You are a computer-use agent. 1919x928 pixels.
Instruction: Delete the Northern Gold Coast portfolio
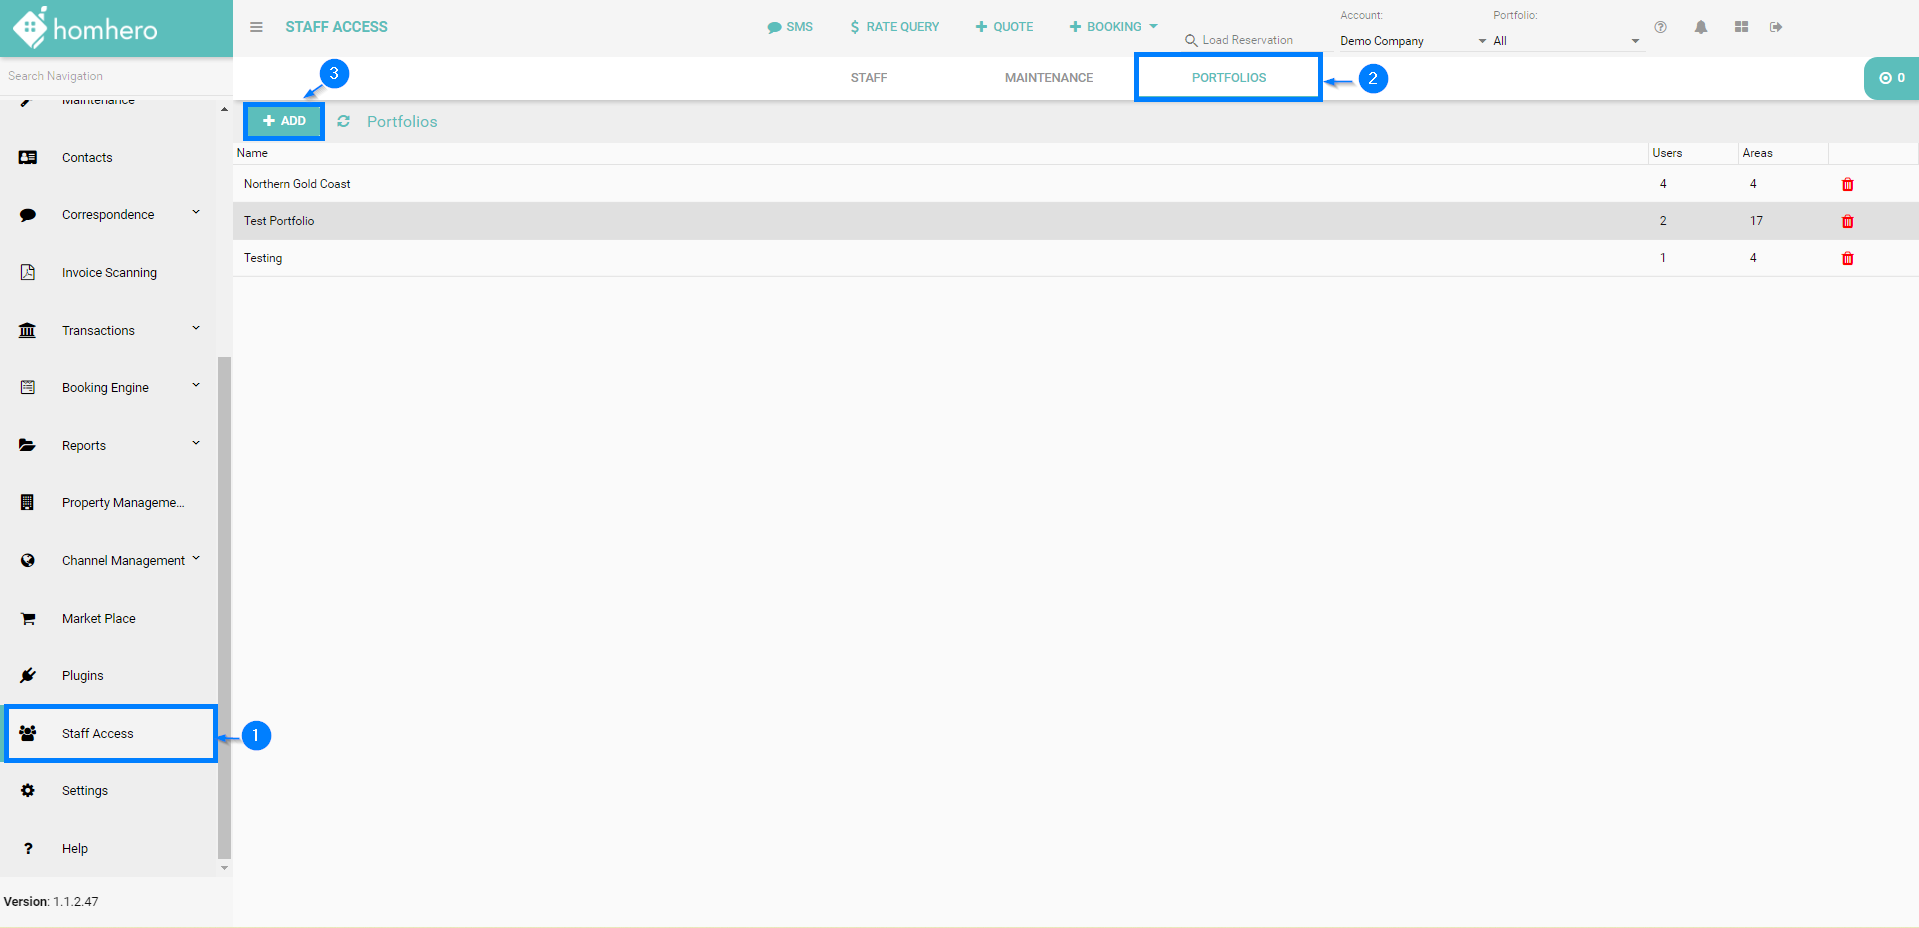pos(1847,185)
